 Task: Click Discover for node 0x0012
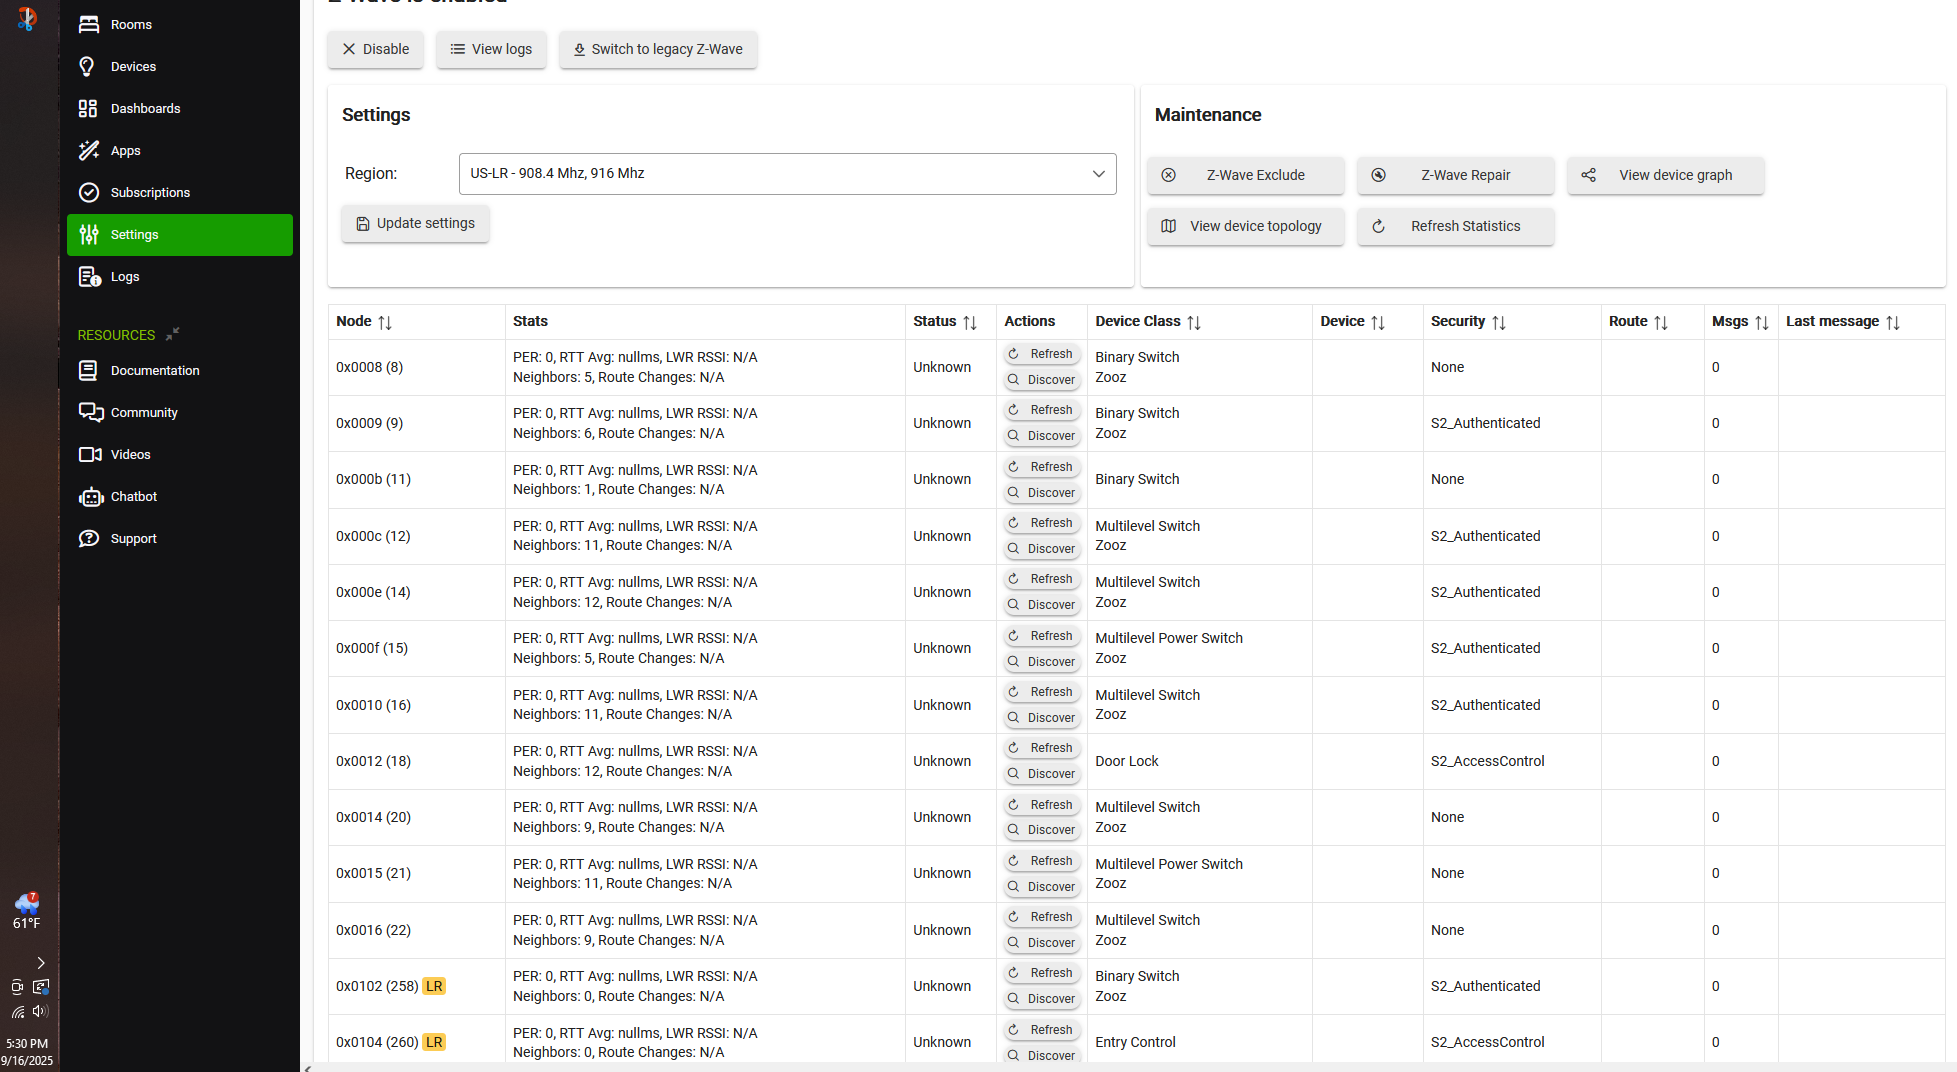point(1042,774)
